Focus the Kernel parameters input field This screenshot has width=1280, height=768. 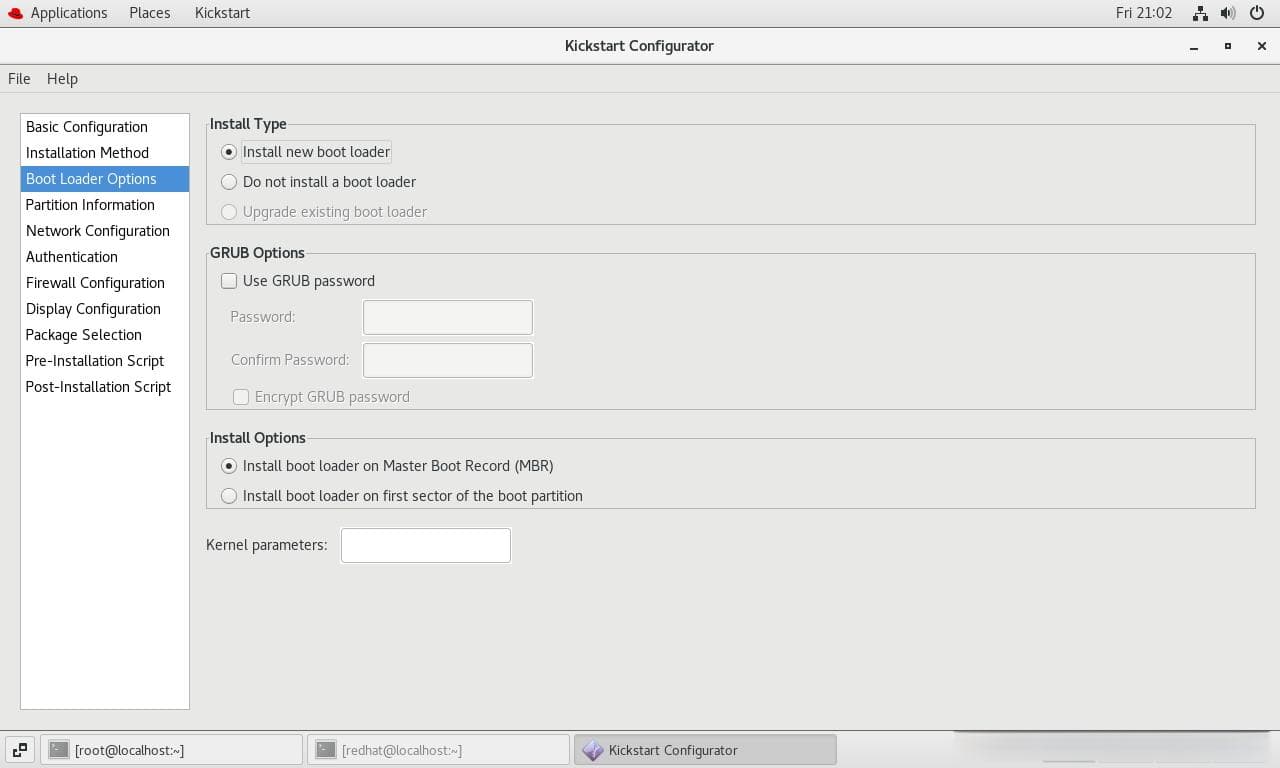point(425,545)
